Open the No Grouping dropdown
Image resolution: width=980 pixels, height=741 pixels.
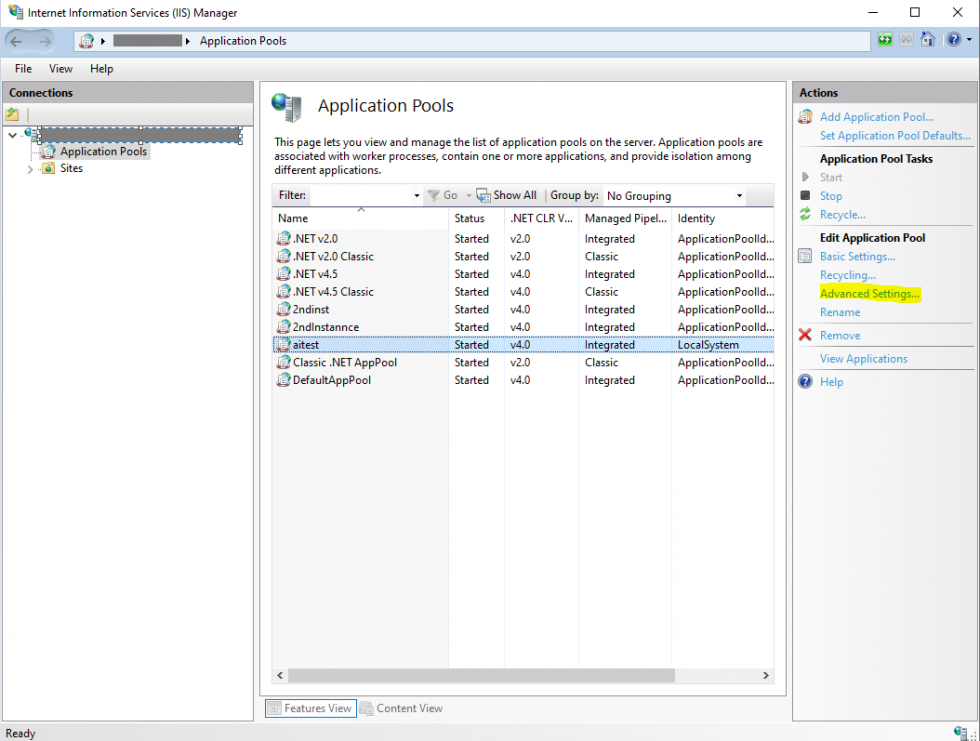point(739,194)
